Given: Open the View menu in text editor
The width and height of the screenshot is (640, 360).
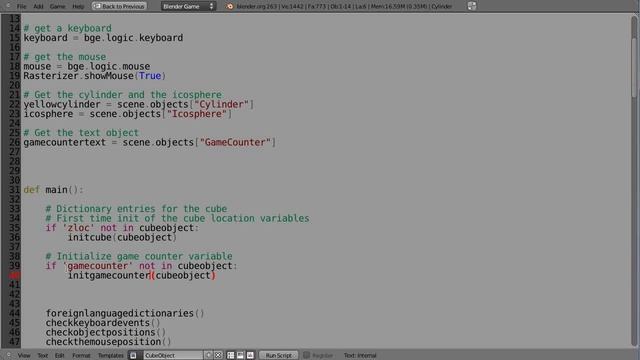Looking at the screenshot, I should pyautogui.click(x=24, y=356).
